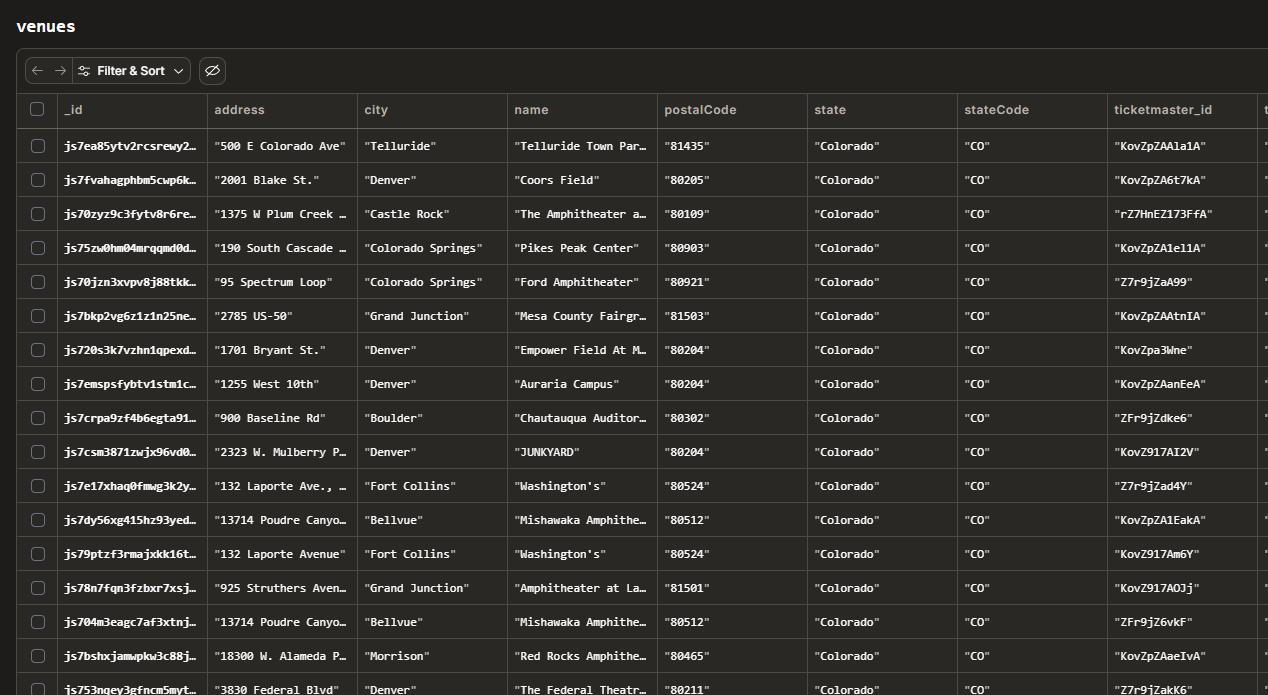Select the Pikes Peak Center row checkbox
Screen dimensions: 1268x695
click(x=38, y=248)
